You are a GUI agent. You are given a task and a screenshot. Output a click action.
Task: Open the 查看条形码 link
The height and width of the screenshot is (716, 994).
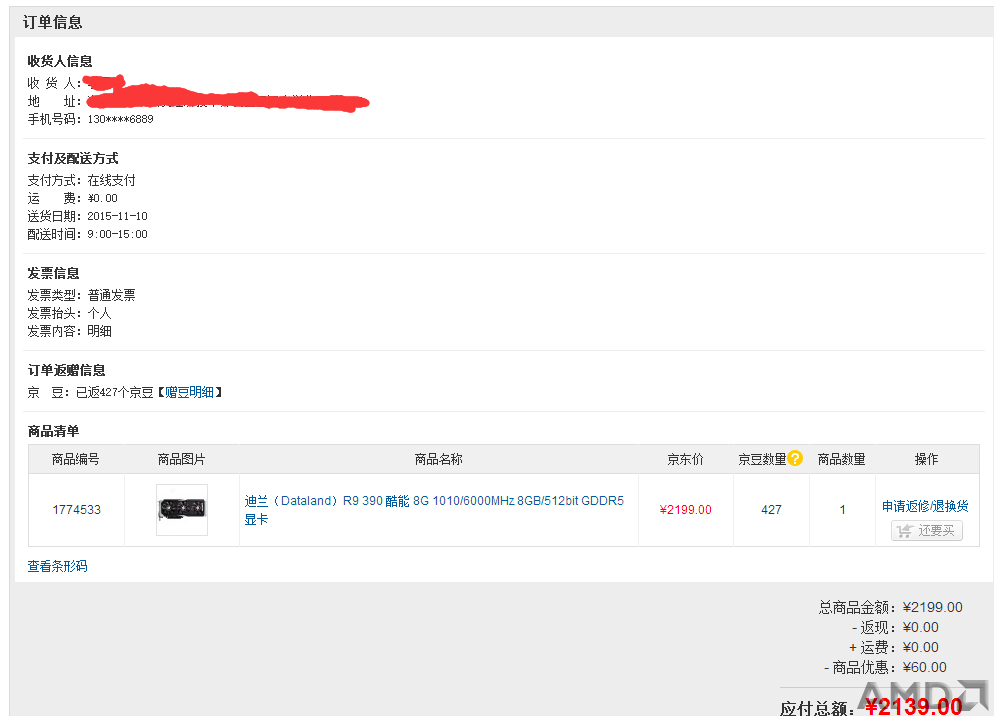coord(58,566)
